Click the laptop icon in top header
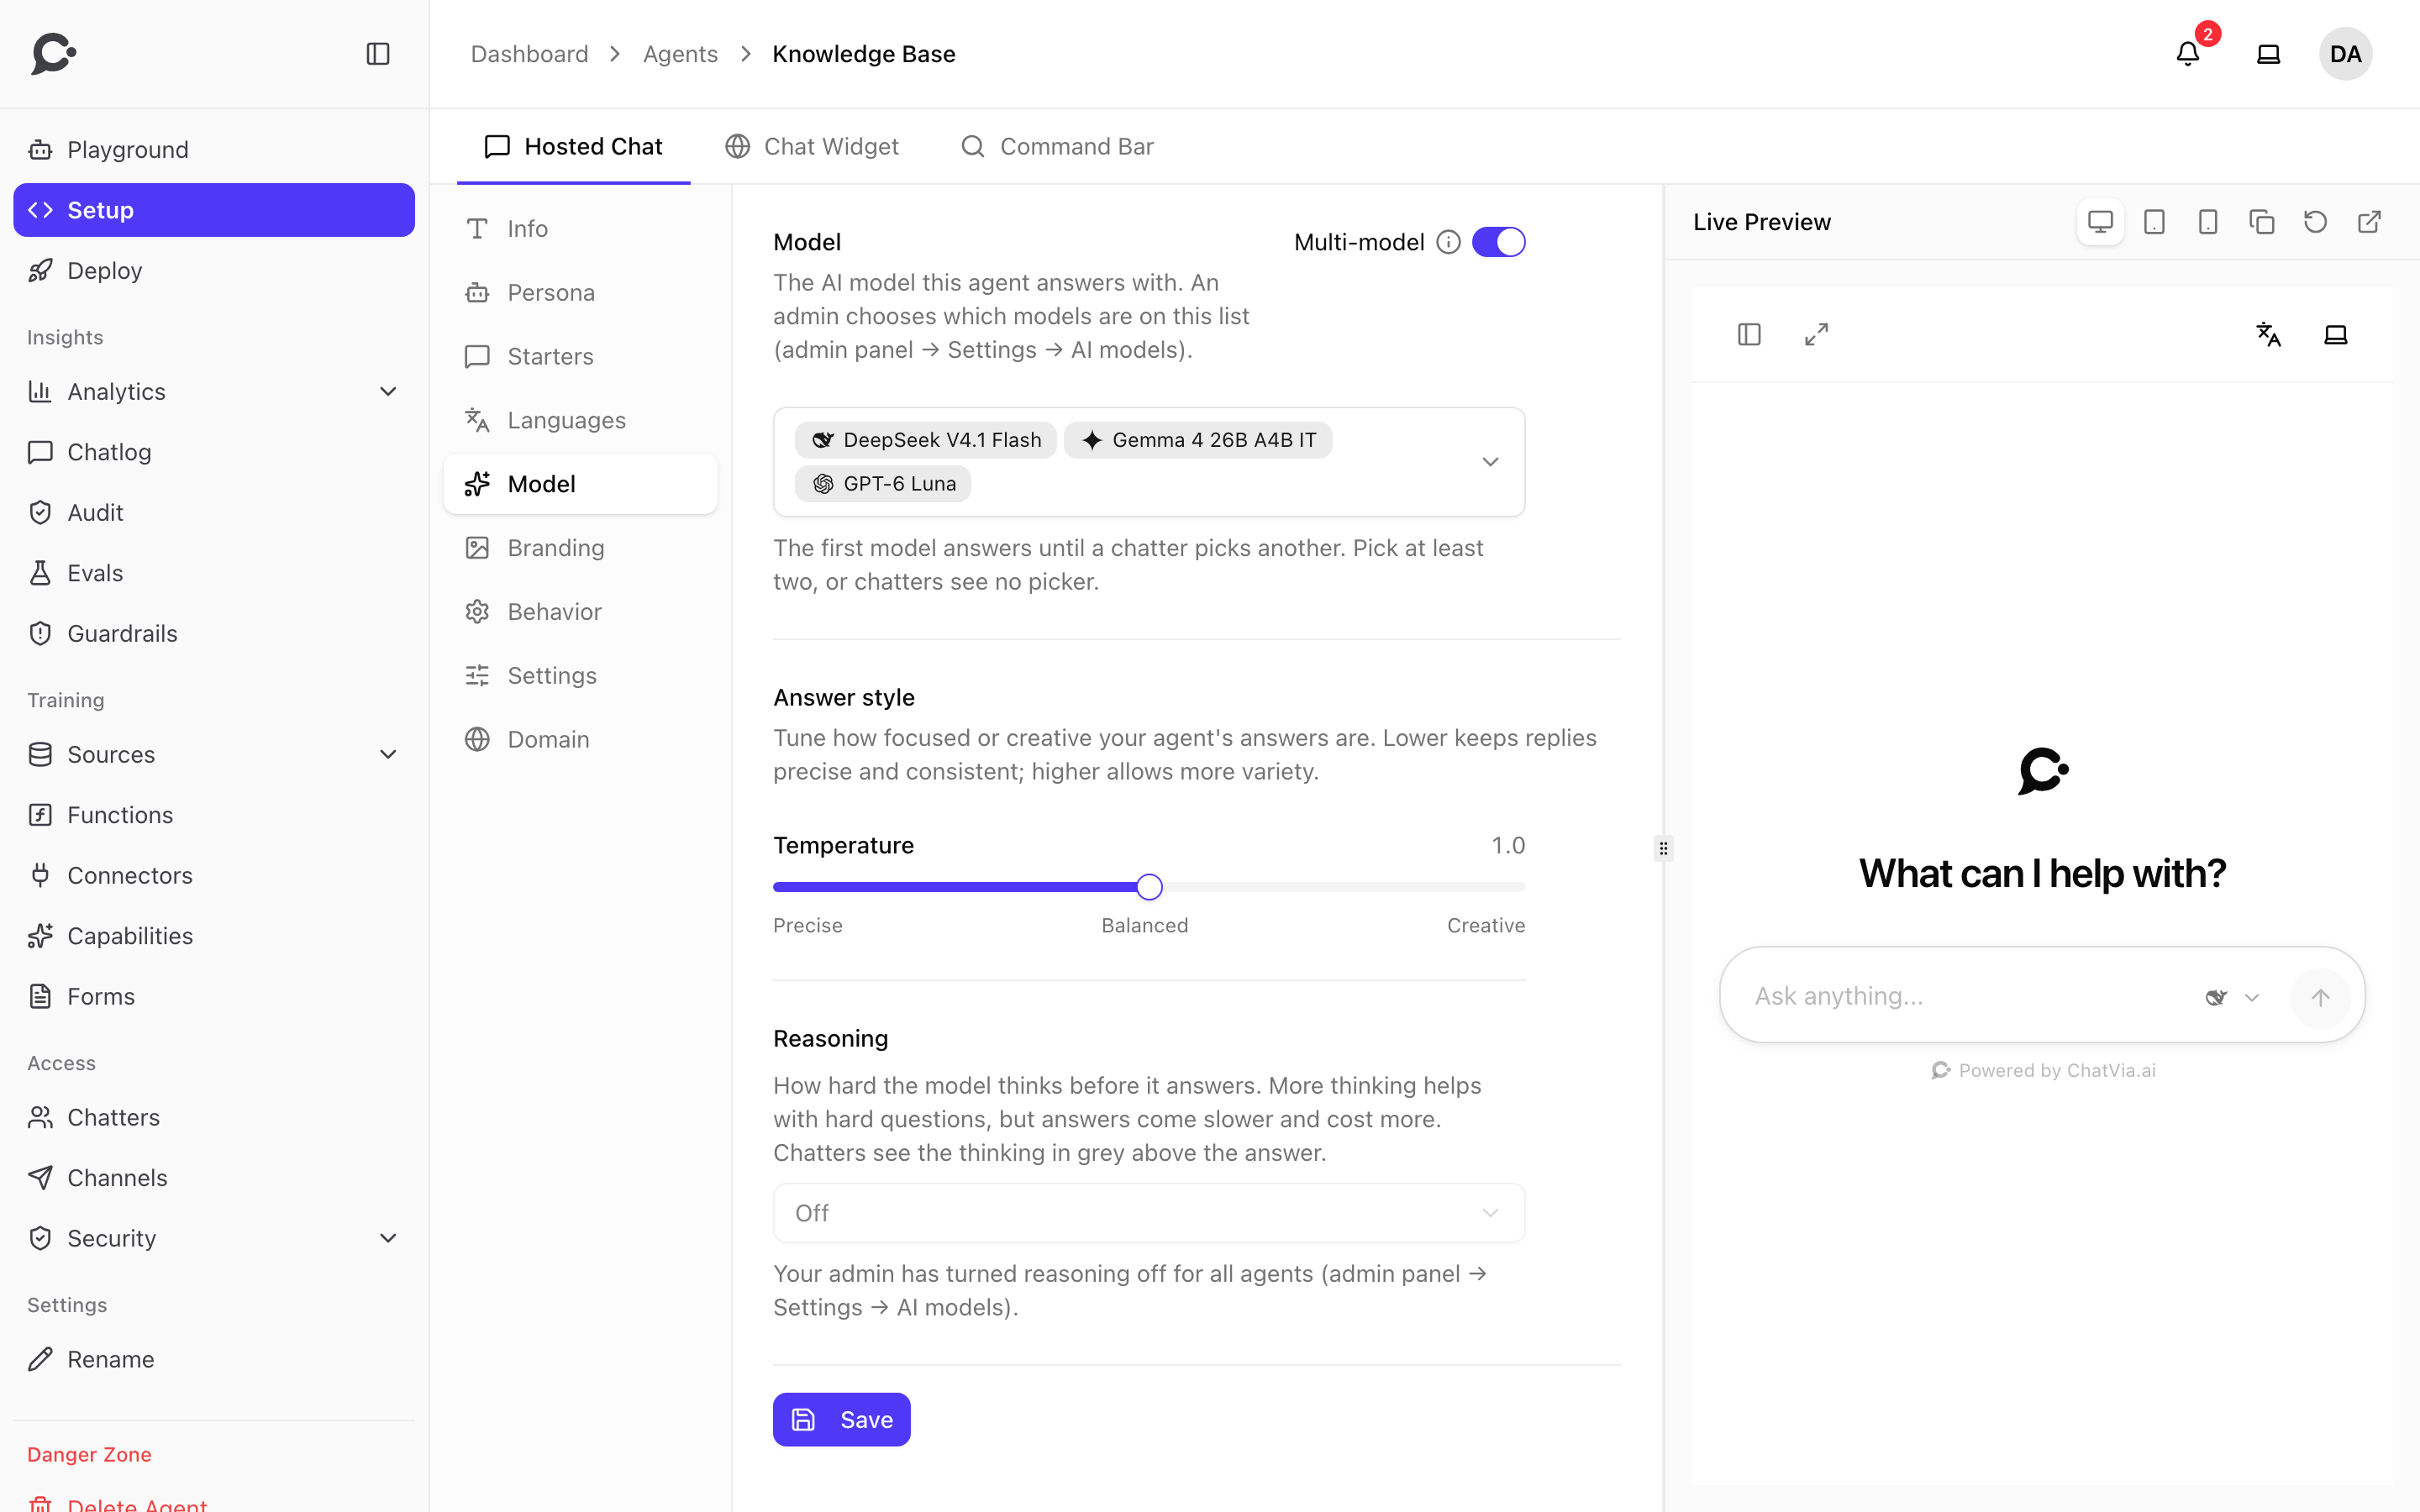Screen dimensions: 2420x1512 [x=2268, y=54]
